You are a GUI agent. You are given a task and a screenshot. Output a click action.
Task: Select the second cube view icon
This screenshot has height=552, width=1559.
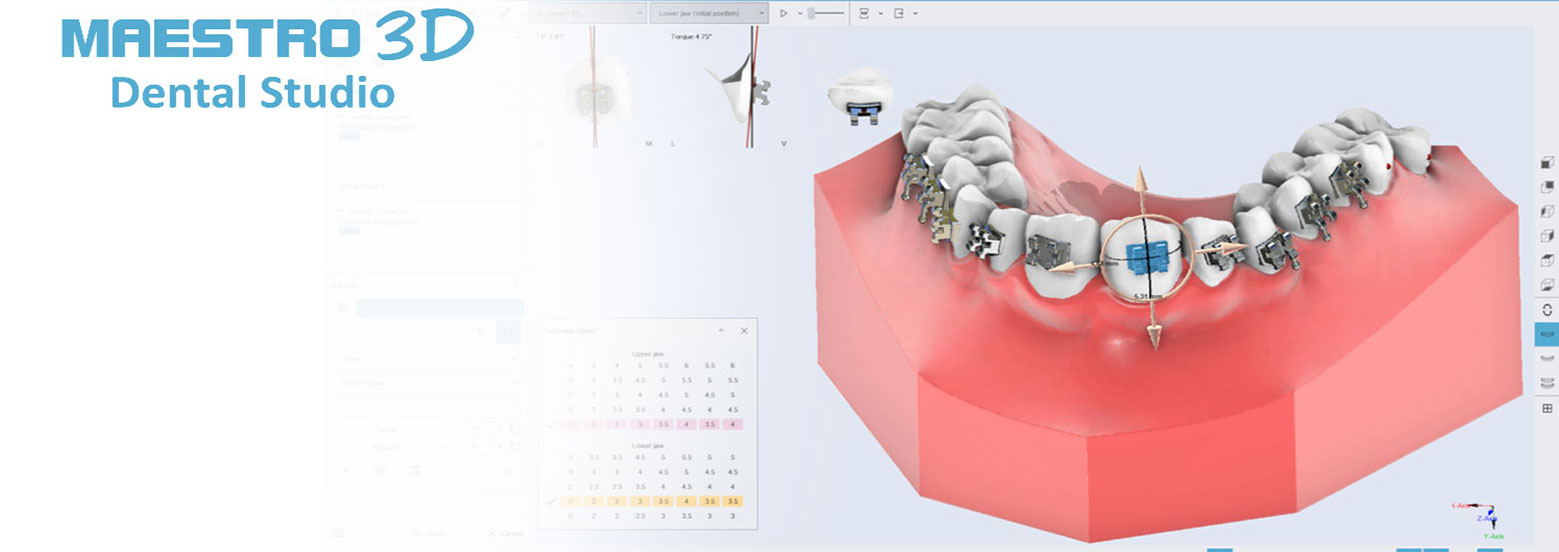click(1547, 187)
